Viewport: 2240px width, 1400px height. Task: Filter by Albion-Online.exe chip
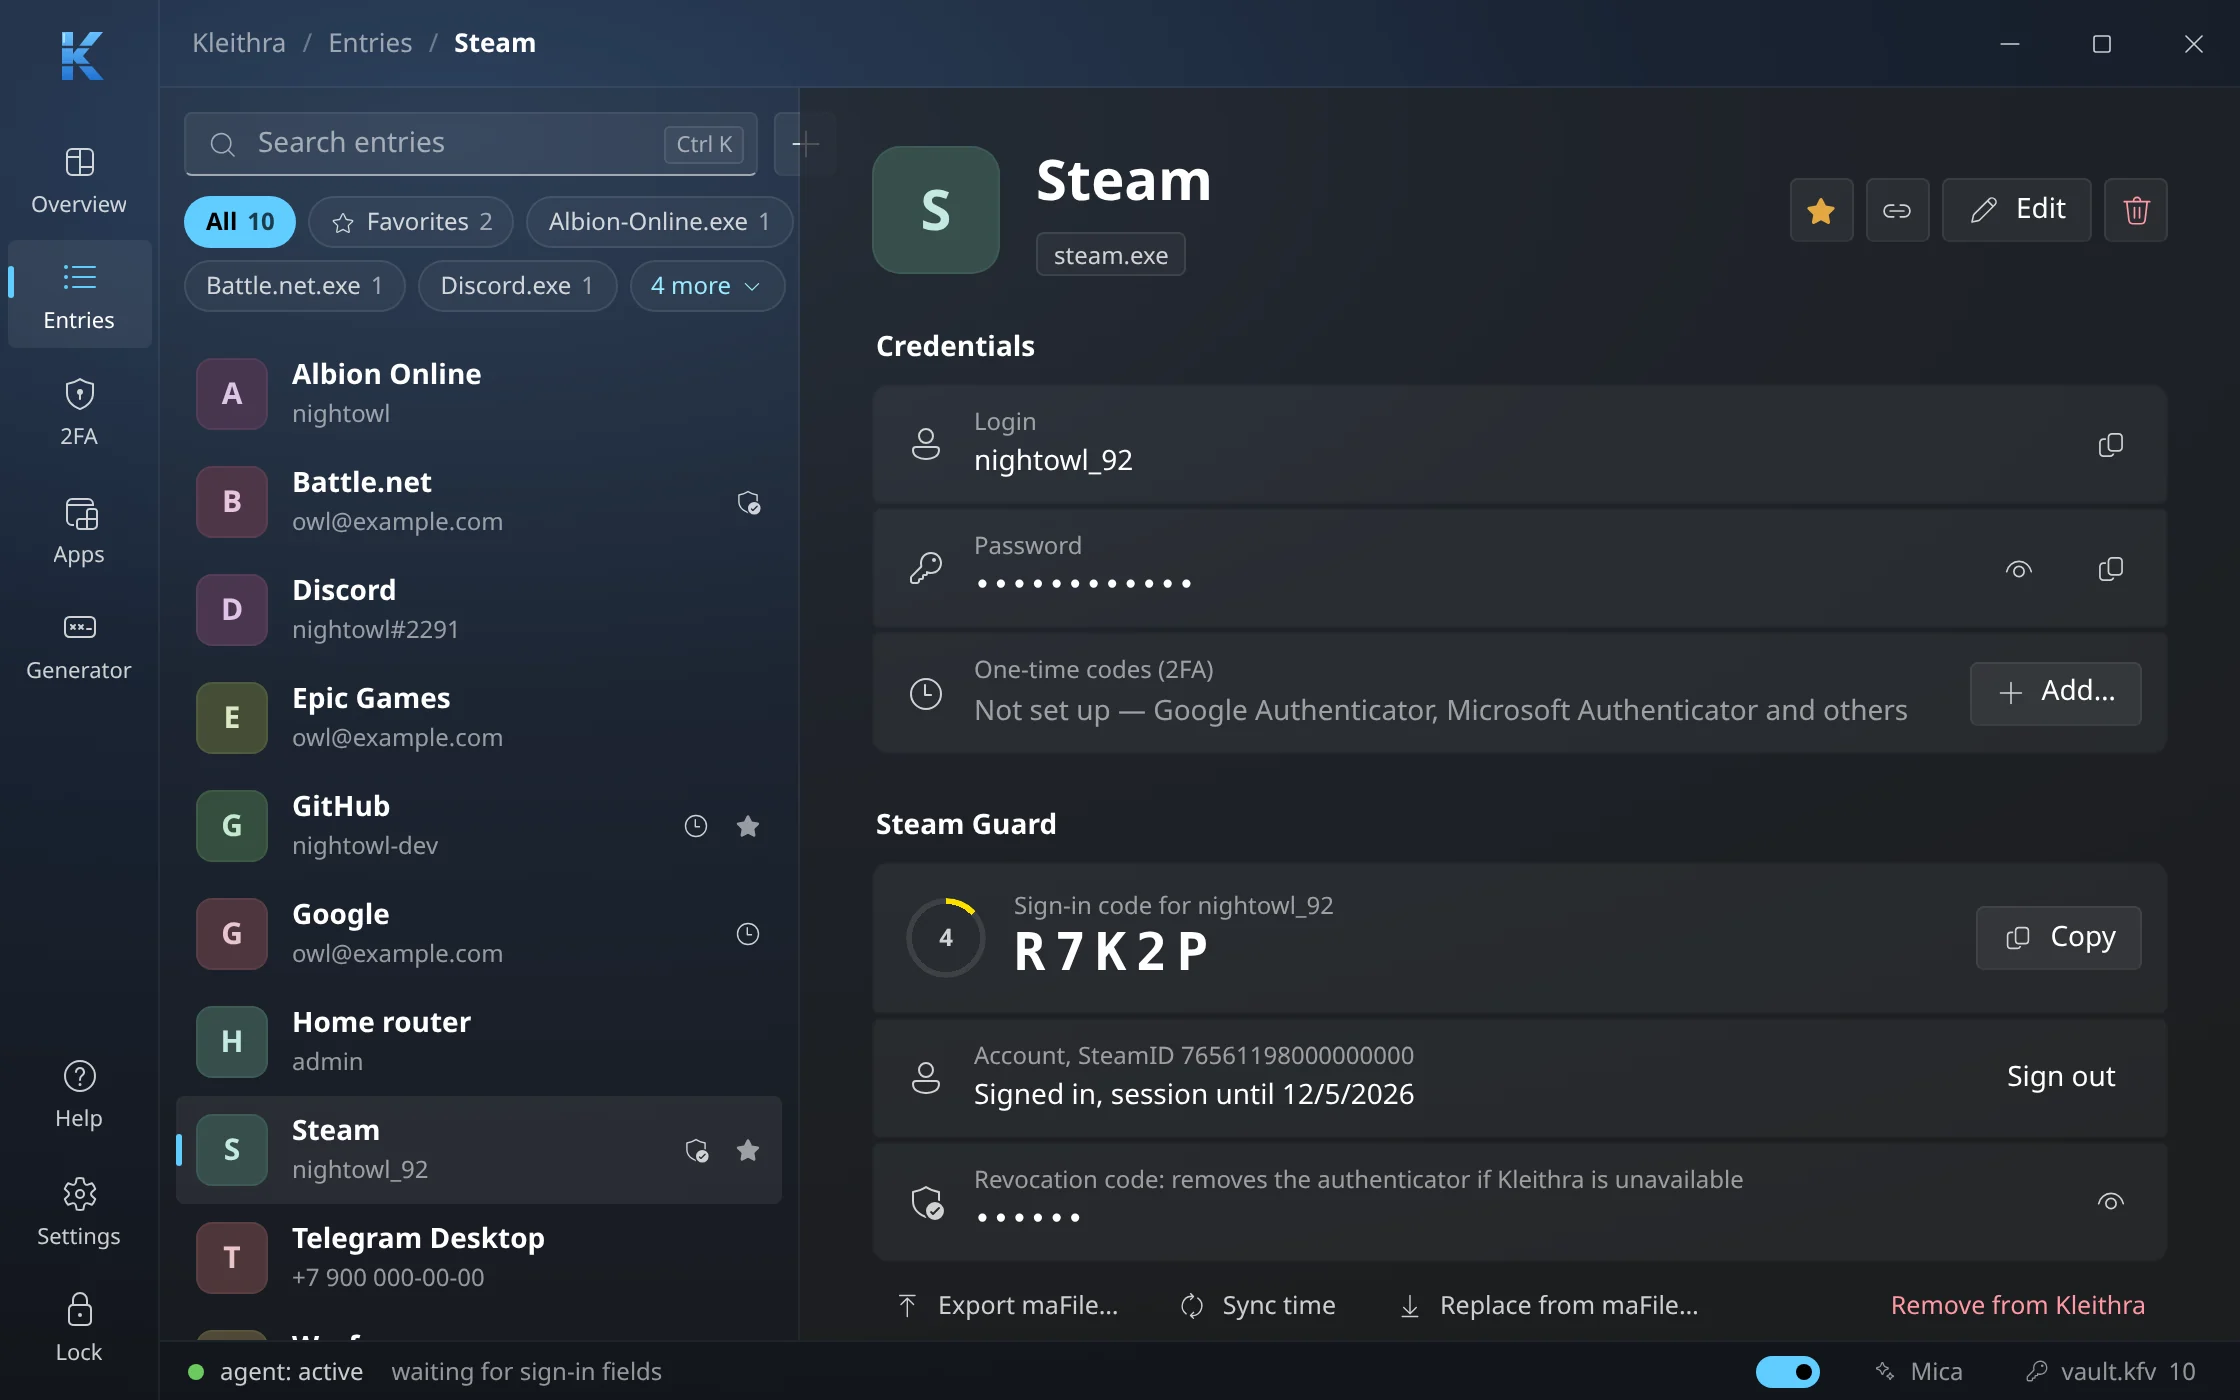coord(659,222)
